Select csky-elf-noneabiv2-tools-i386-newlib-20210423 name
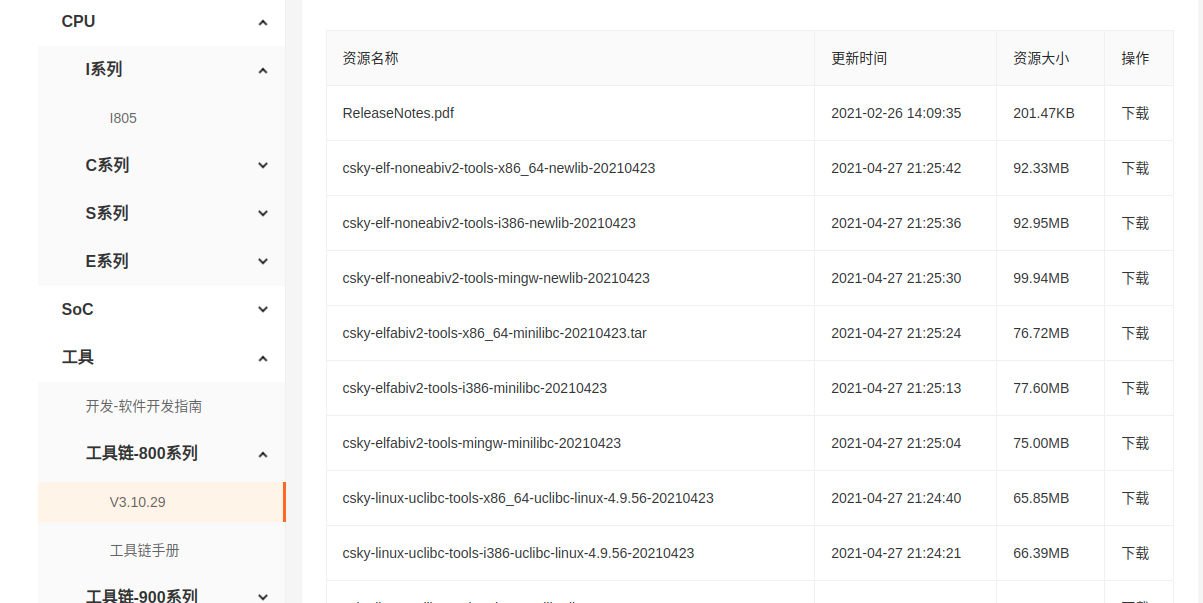Image resolution: width=1203 pixels, height=603 pixels. coord(489,223)
